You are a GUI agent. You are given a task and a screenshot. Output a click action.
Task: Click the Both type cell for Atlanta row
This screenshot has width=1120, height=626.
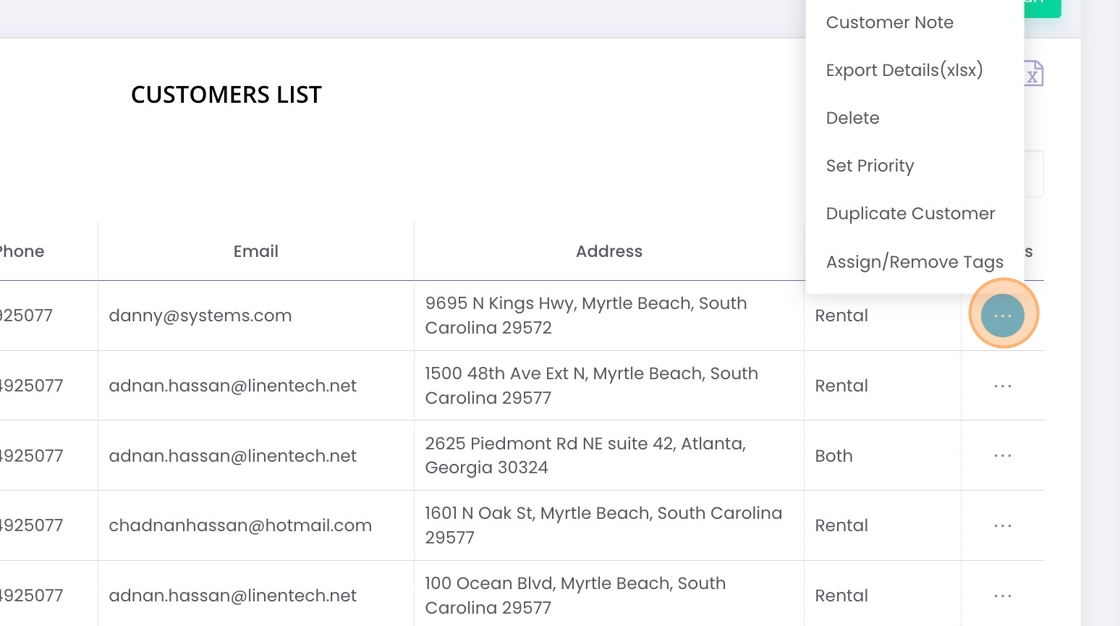pos(834,456)
